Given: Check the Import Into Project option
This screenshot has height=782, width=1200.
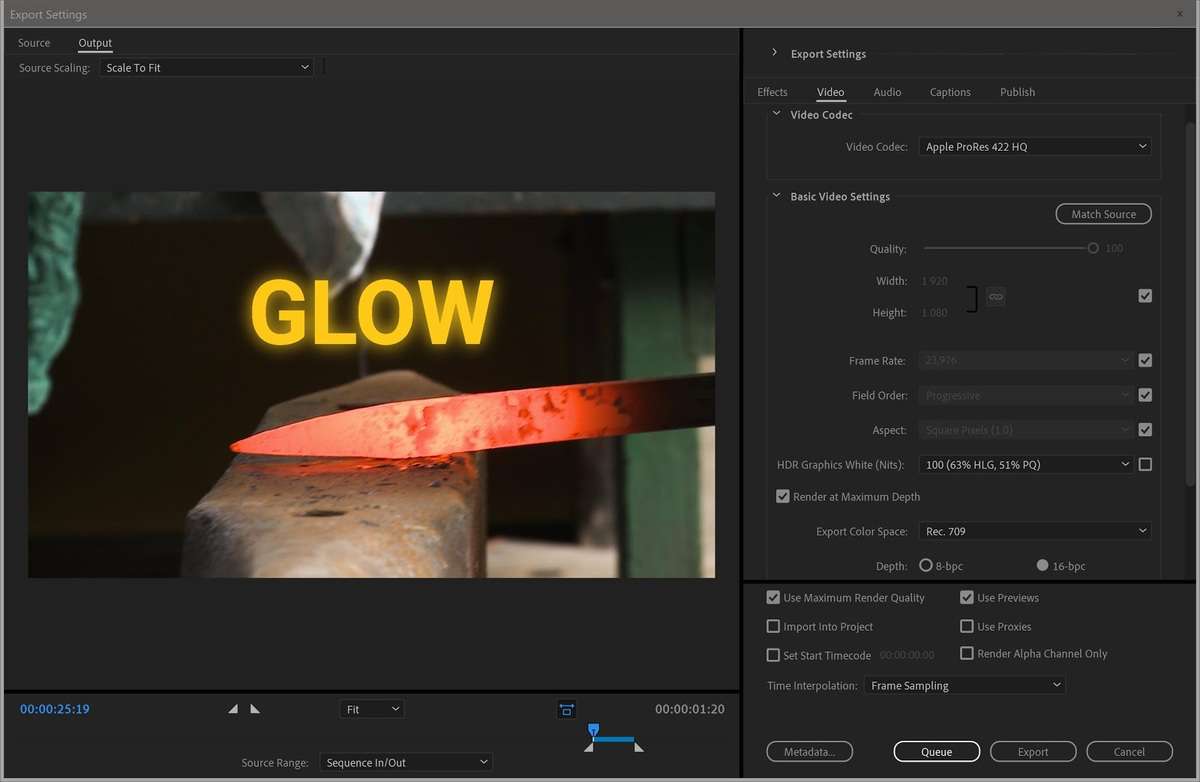Looking at the screenshot, I should [x=773, y=626].
